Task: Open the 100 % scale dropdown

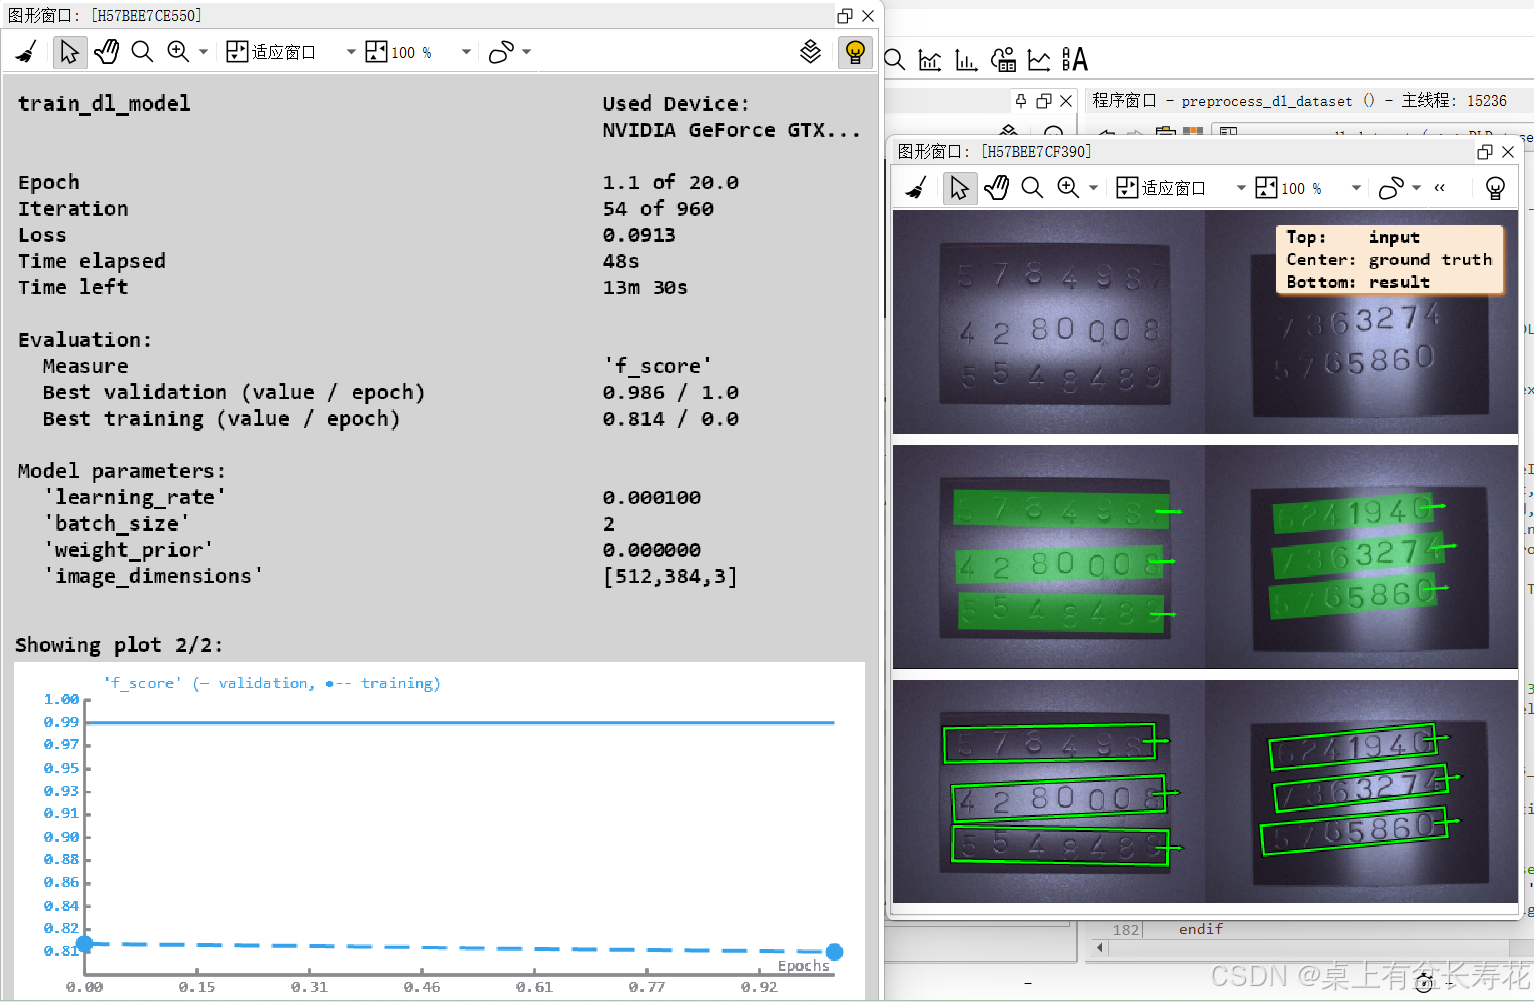Action: point(464,51)
